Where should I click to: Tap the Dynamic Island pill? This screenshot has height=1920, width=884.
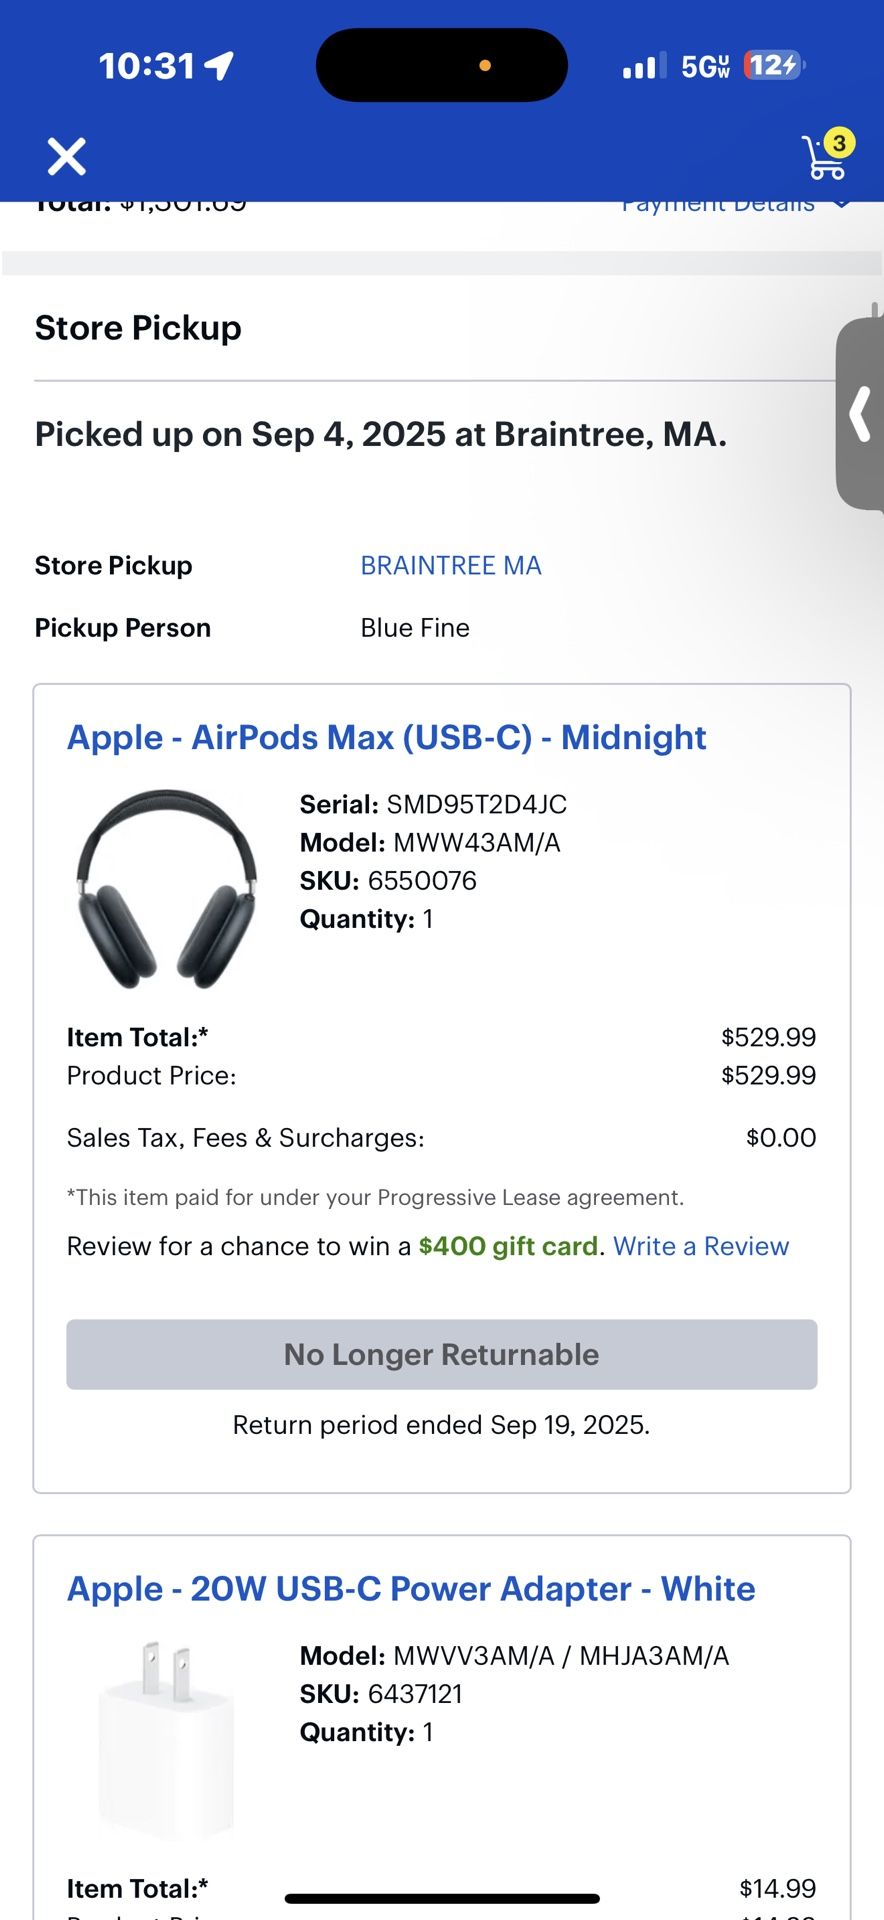[x=441, y=66]
